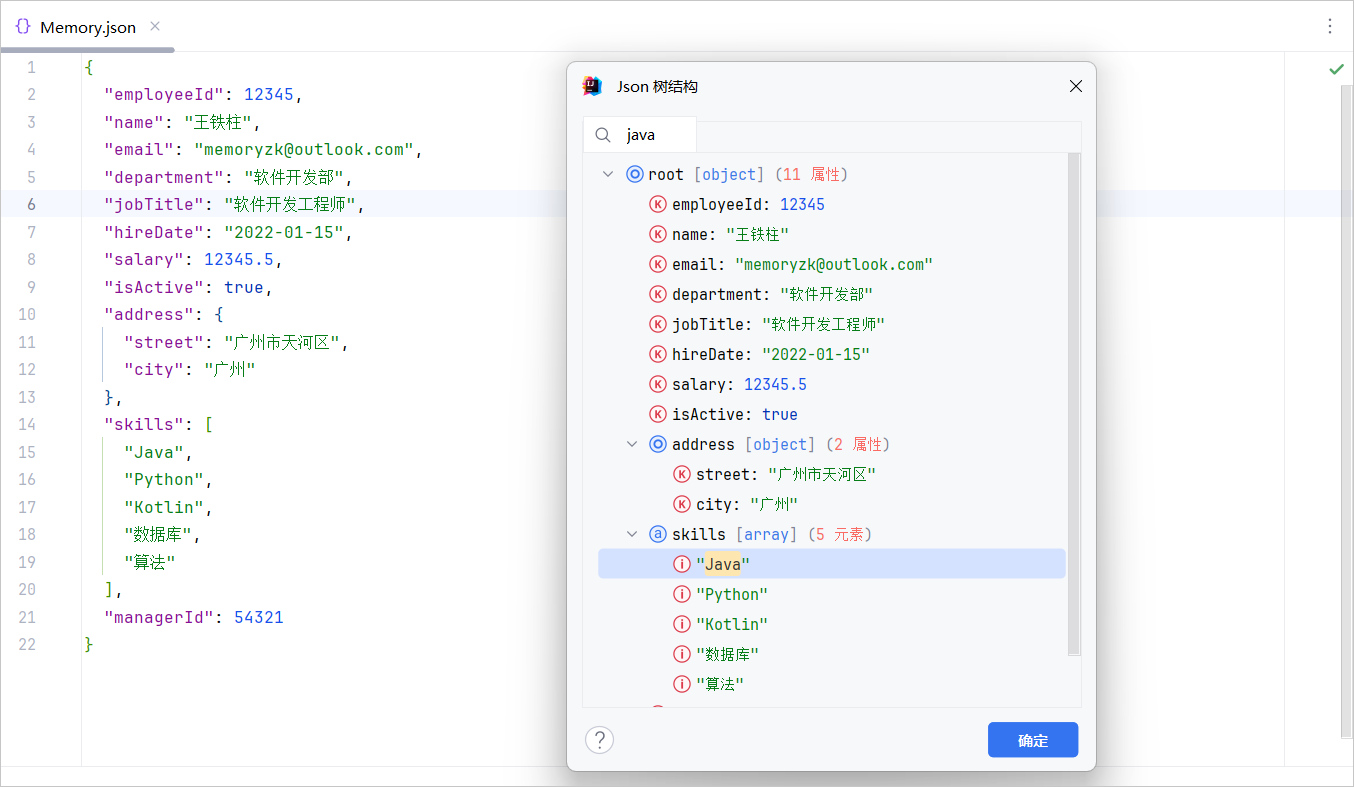This screenshot has width=1354, height=787.
Task: Close the Json 树结构 dialog
Action: (x=1075, y=86)
